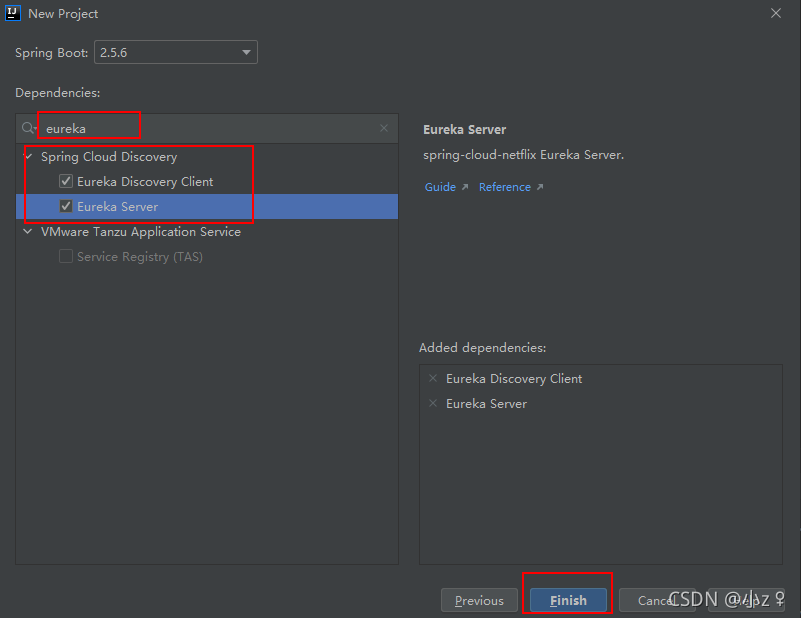This screenshot has width=801, height=618.
Task: Go back with the Previous button
Action: pyautogui.click(x=479, y=600)
